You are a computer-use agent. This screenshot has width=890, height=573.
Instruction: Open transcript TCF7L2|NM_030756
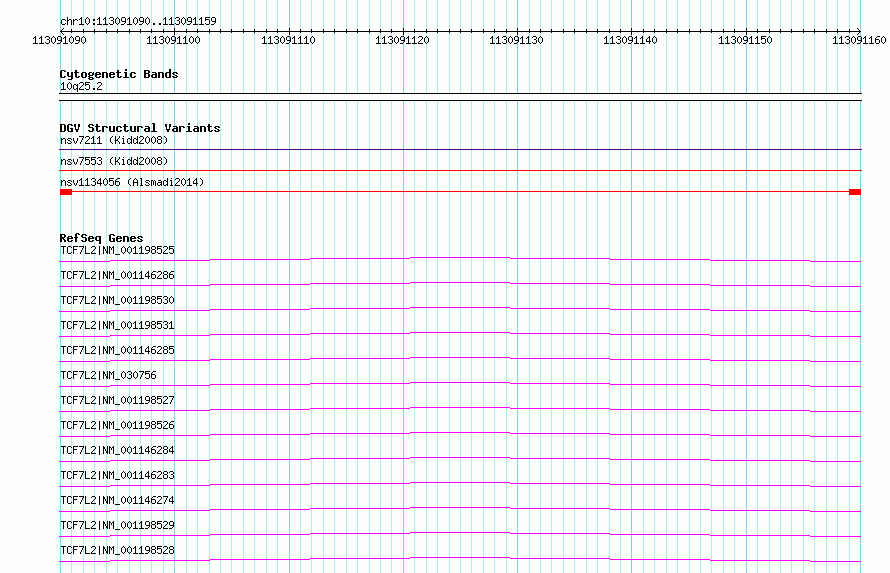coord(108,375)
